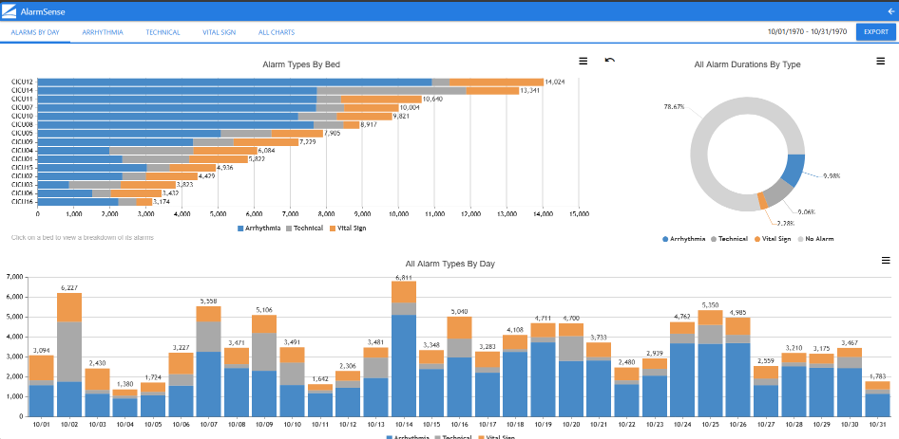The width and height of the screenshot is (899, 439).
Task: Click the 10/20 column in daily chart
Action: tap(571, 370)
